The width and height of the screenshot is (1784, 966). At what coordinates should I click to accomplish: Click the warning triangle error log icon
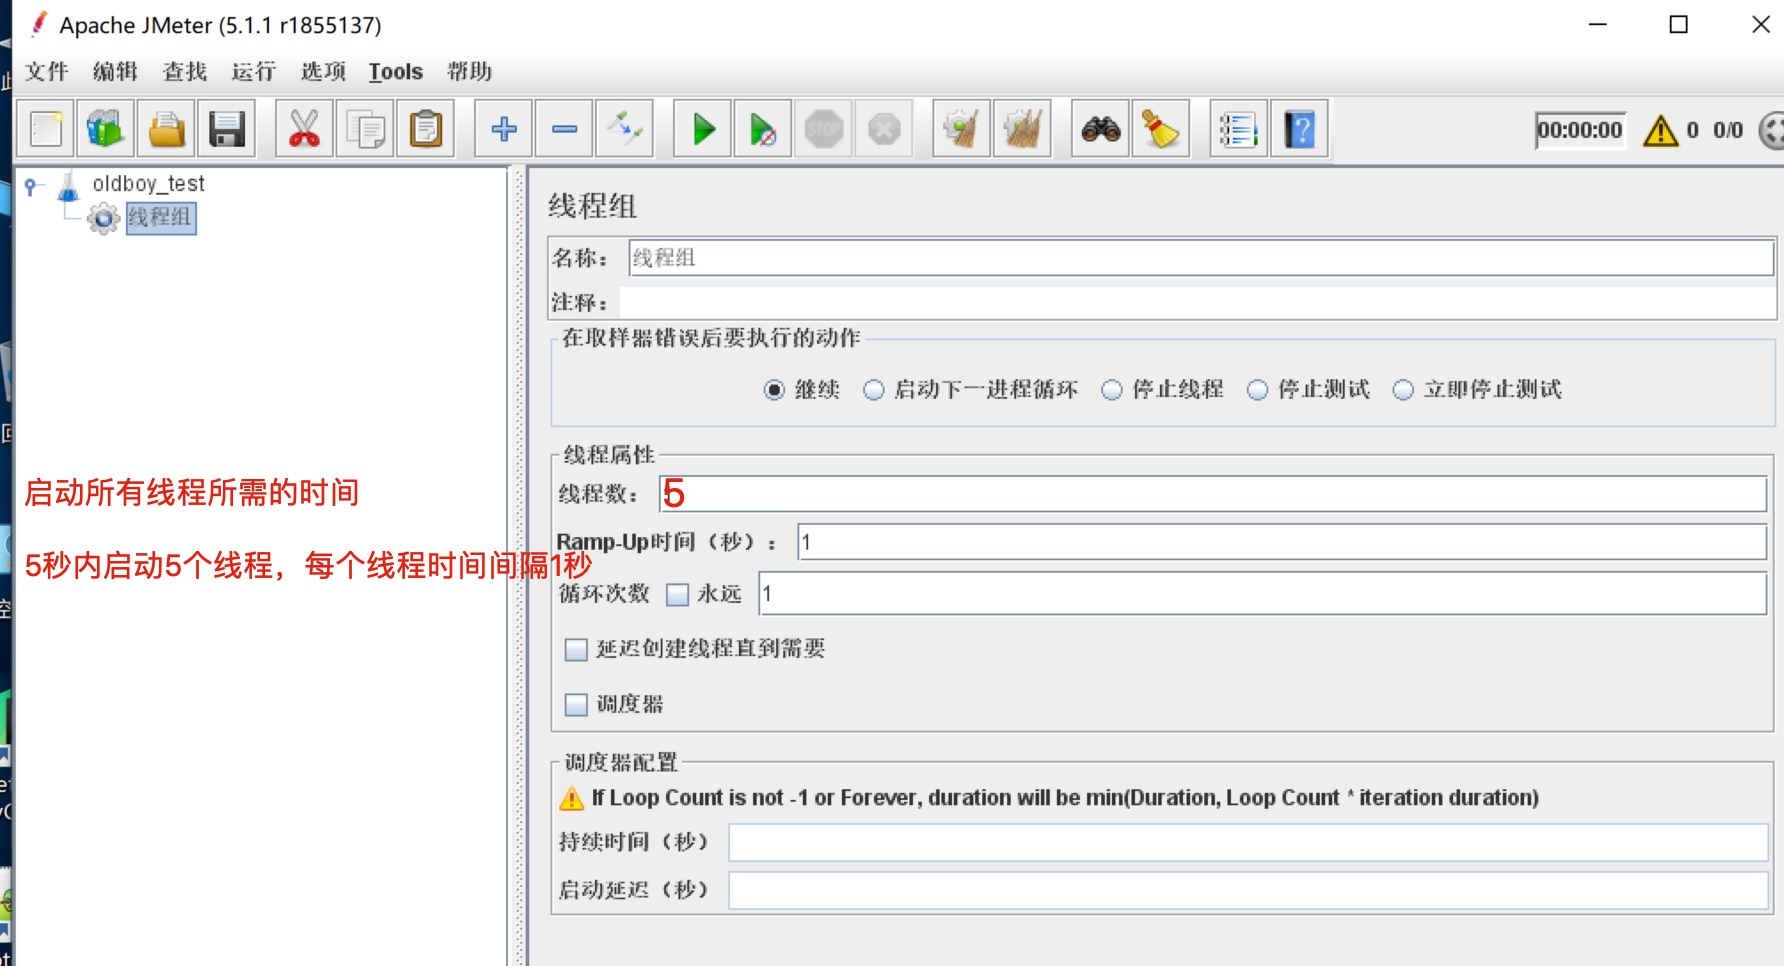coord(1660,130)
